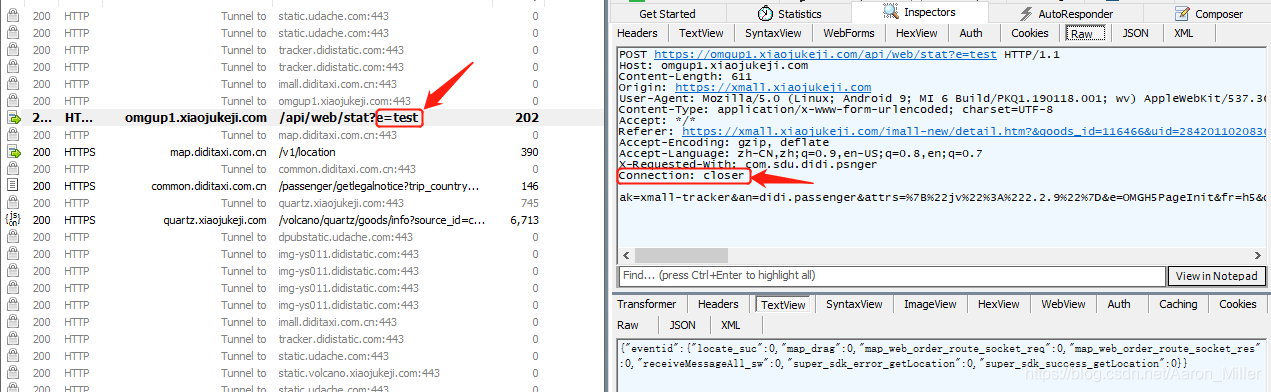Open response Raw inspector tab
Image resolution: width=1271 pixels, height=392 pixels.
click(627, 325)
